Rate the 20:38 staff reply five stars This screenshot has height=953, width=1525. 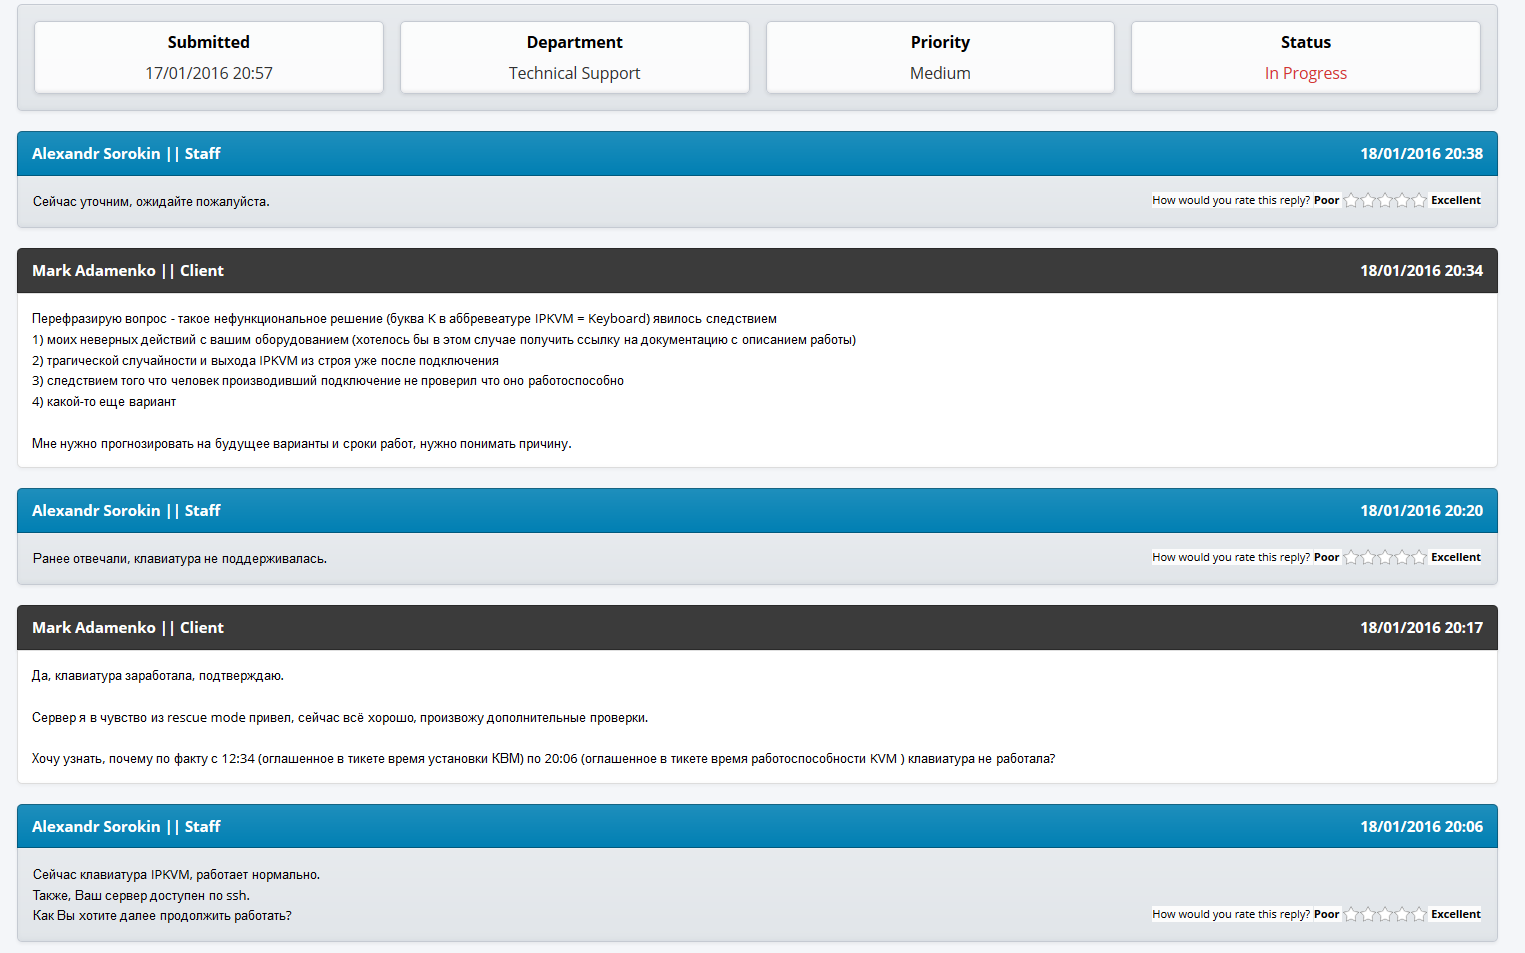click(1419, 200)
